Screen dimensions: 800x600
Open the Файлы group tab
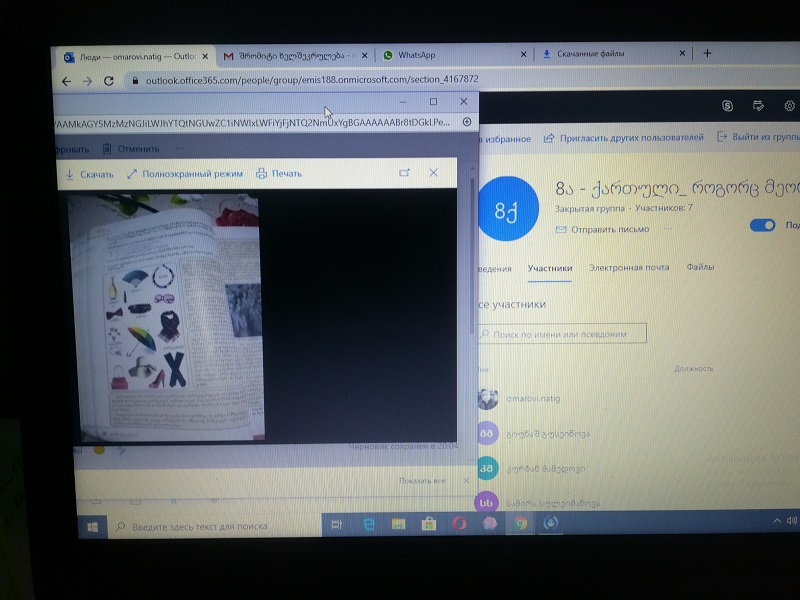pyautogui.click(x=700, y=267)
